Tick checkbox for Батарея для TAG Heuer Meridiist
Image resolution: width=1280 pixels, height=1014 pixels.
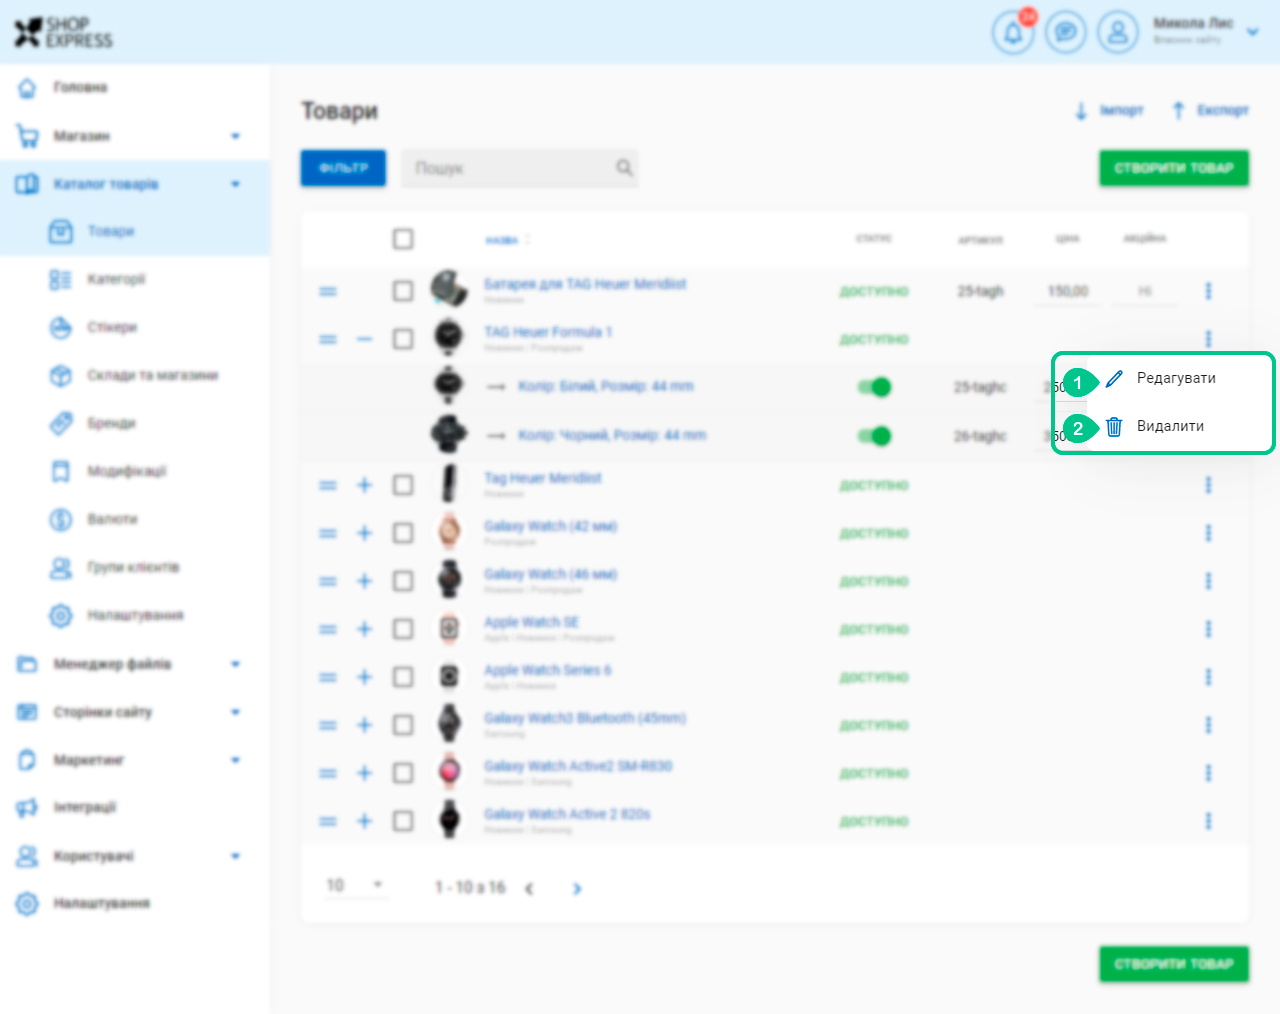(x=403, y=291)
